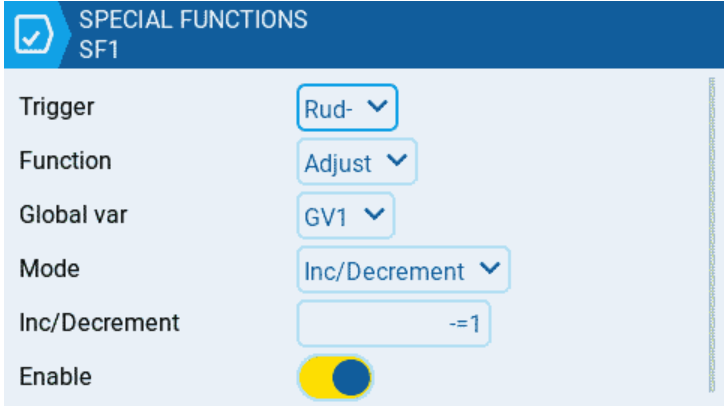The height and width of the screenshot is (406, 724).
Task: Click the SPECIAL FUNCTIONS title text
Action: tap(193, 20)
